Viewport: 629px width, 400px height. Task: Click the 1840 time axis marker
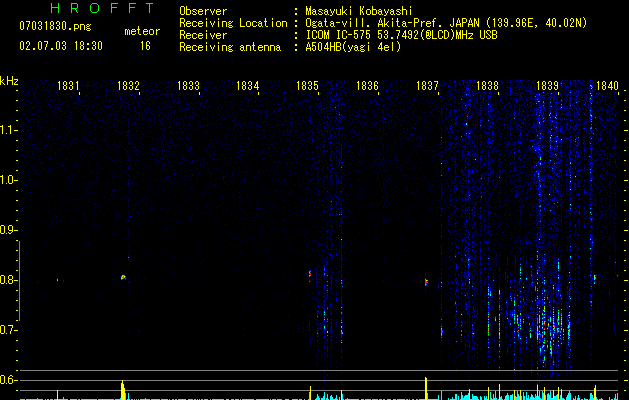click(607, 86)
